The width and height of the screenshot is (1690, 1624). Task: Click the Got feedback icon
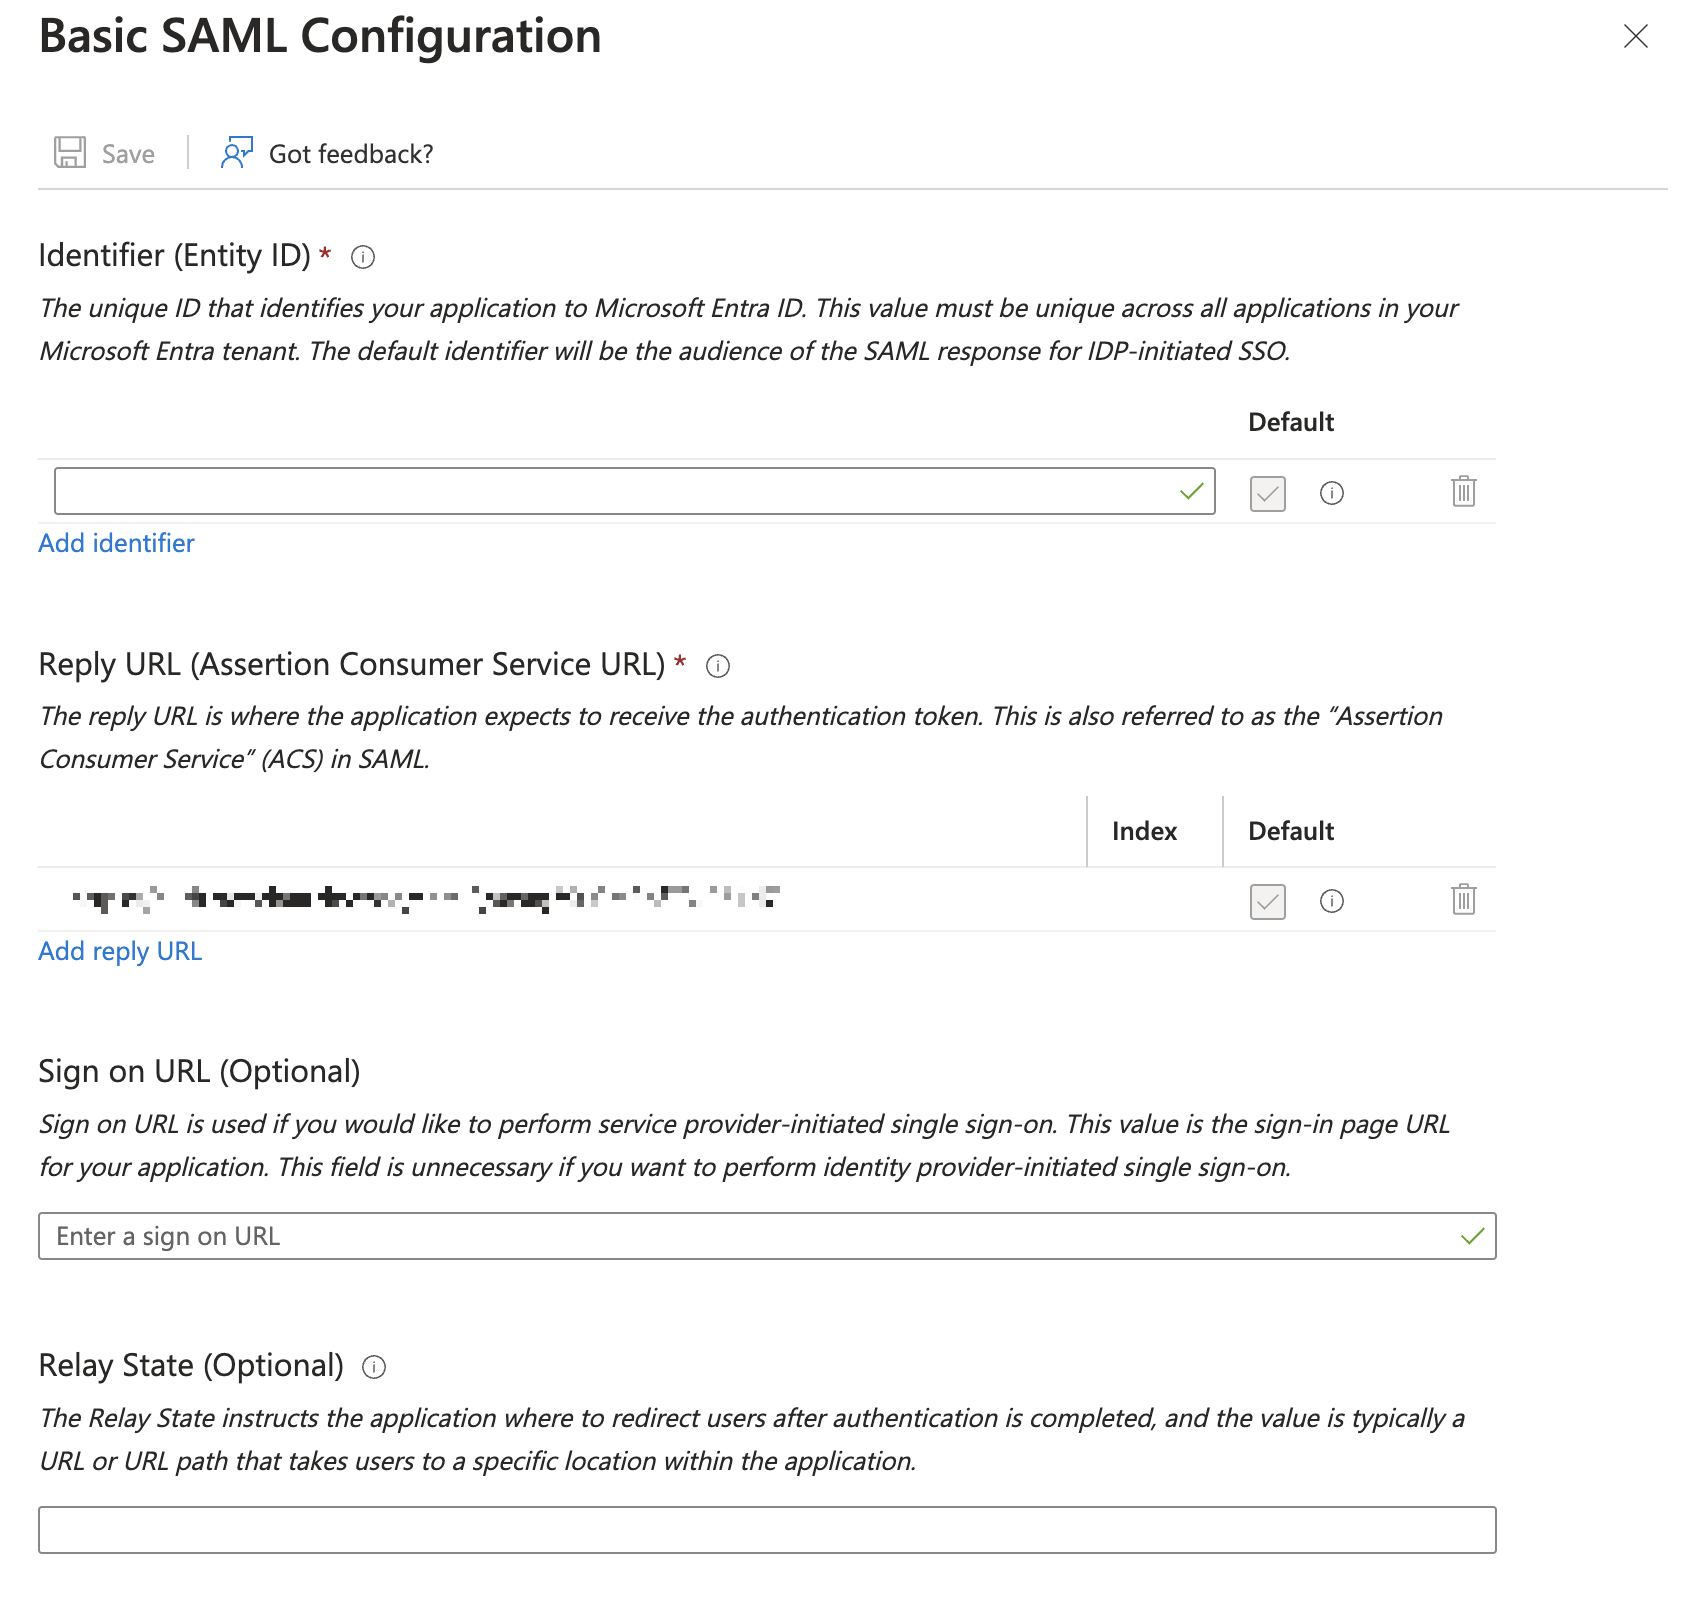[236, 152]
